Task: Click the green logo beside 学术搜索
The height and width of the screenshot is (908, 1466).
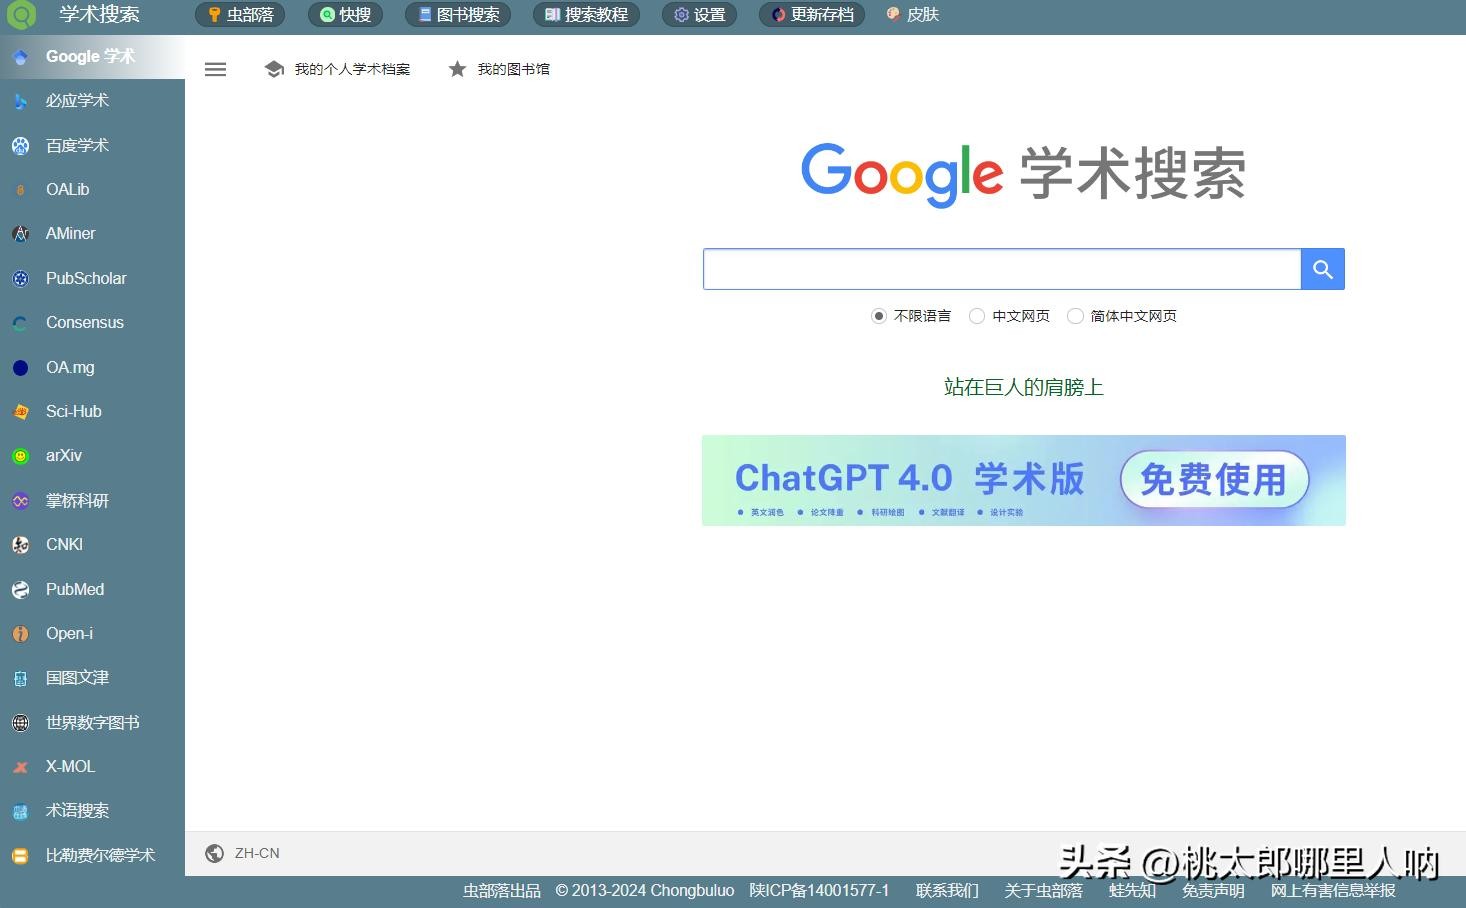Action: [x=21, y=15]
